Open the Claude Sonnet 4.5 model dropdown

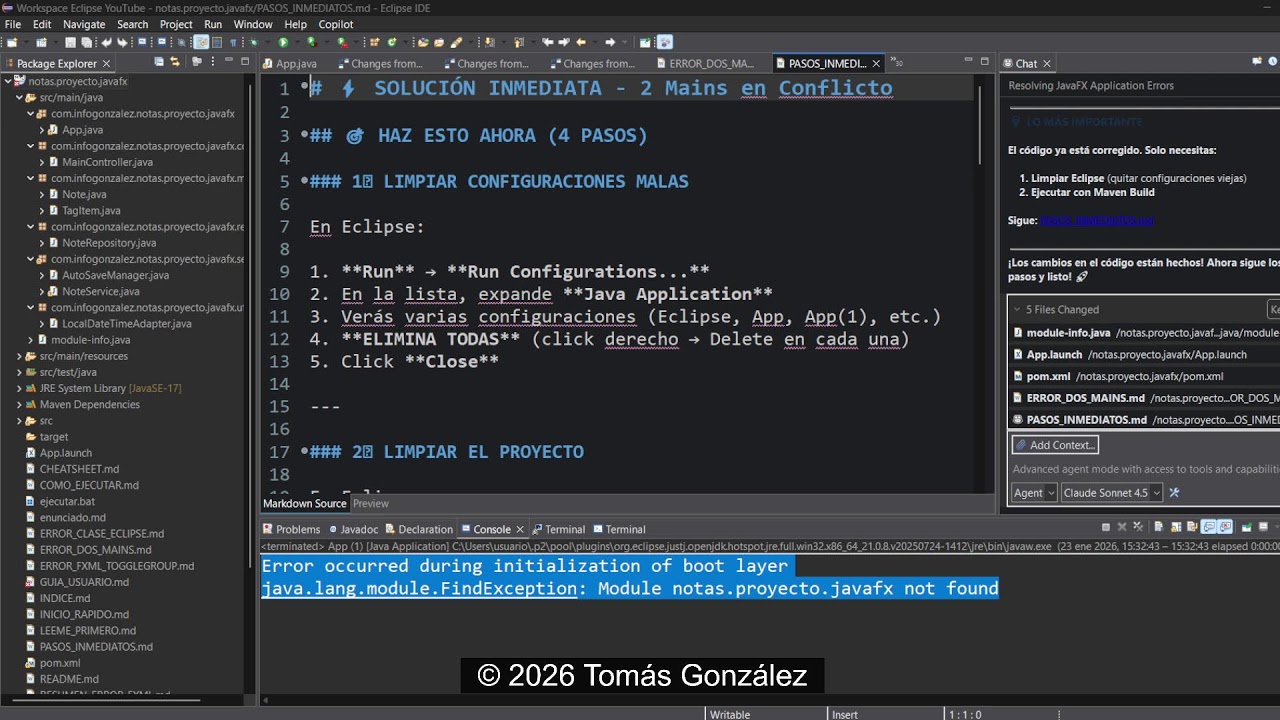1112,492
